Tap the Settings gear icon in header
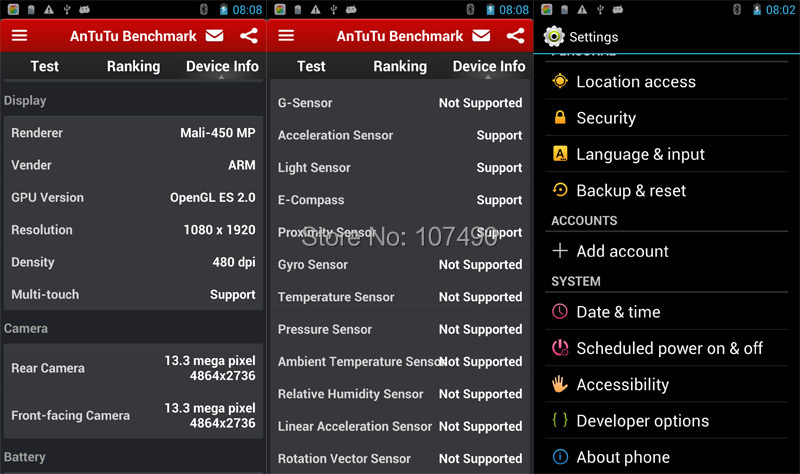800x474 pixels. 554,37
